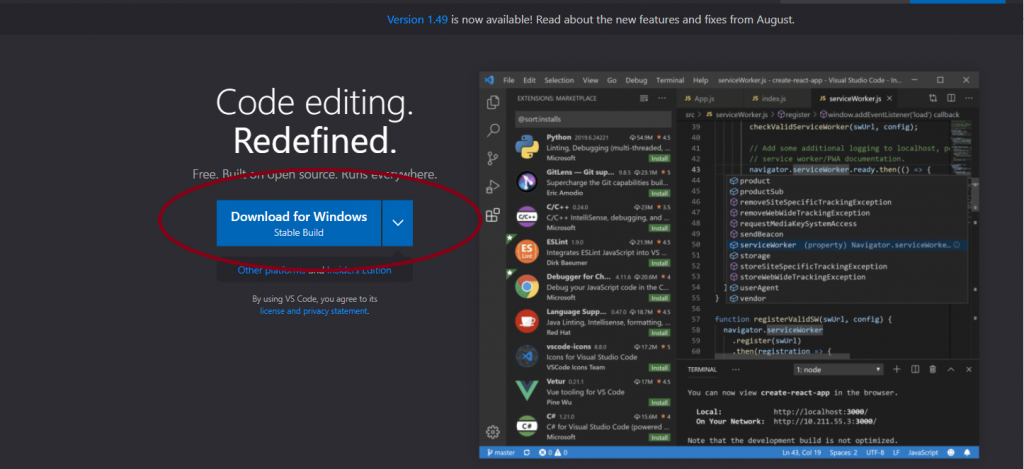Open Extensions panel more actions ellipsis

[x=662, y=99]
